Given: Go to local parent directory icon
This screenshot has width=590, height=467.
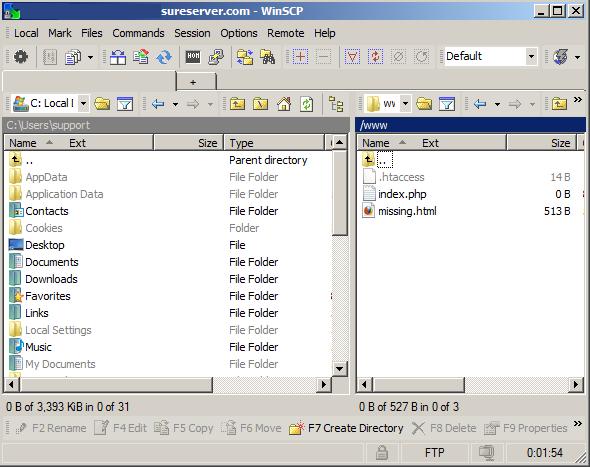Looking at the screenshot, I should tap(237, 103).
